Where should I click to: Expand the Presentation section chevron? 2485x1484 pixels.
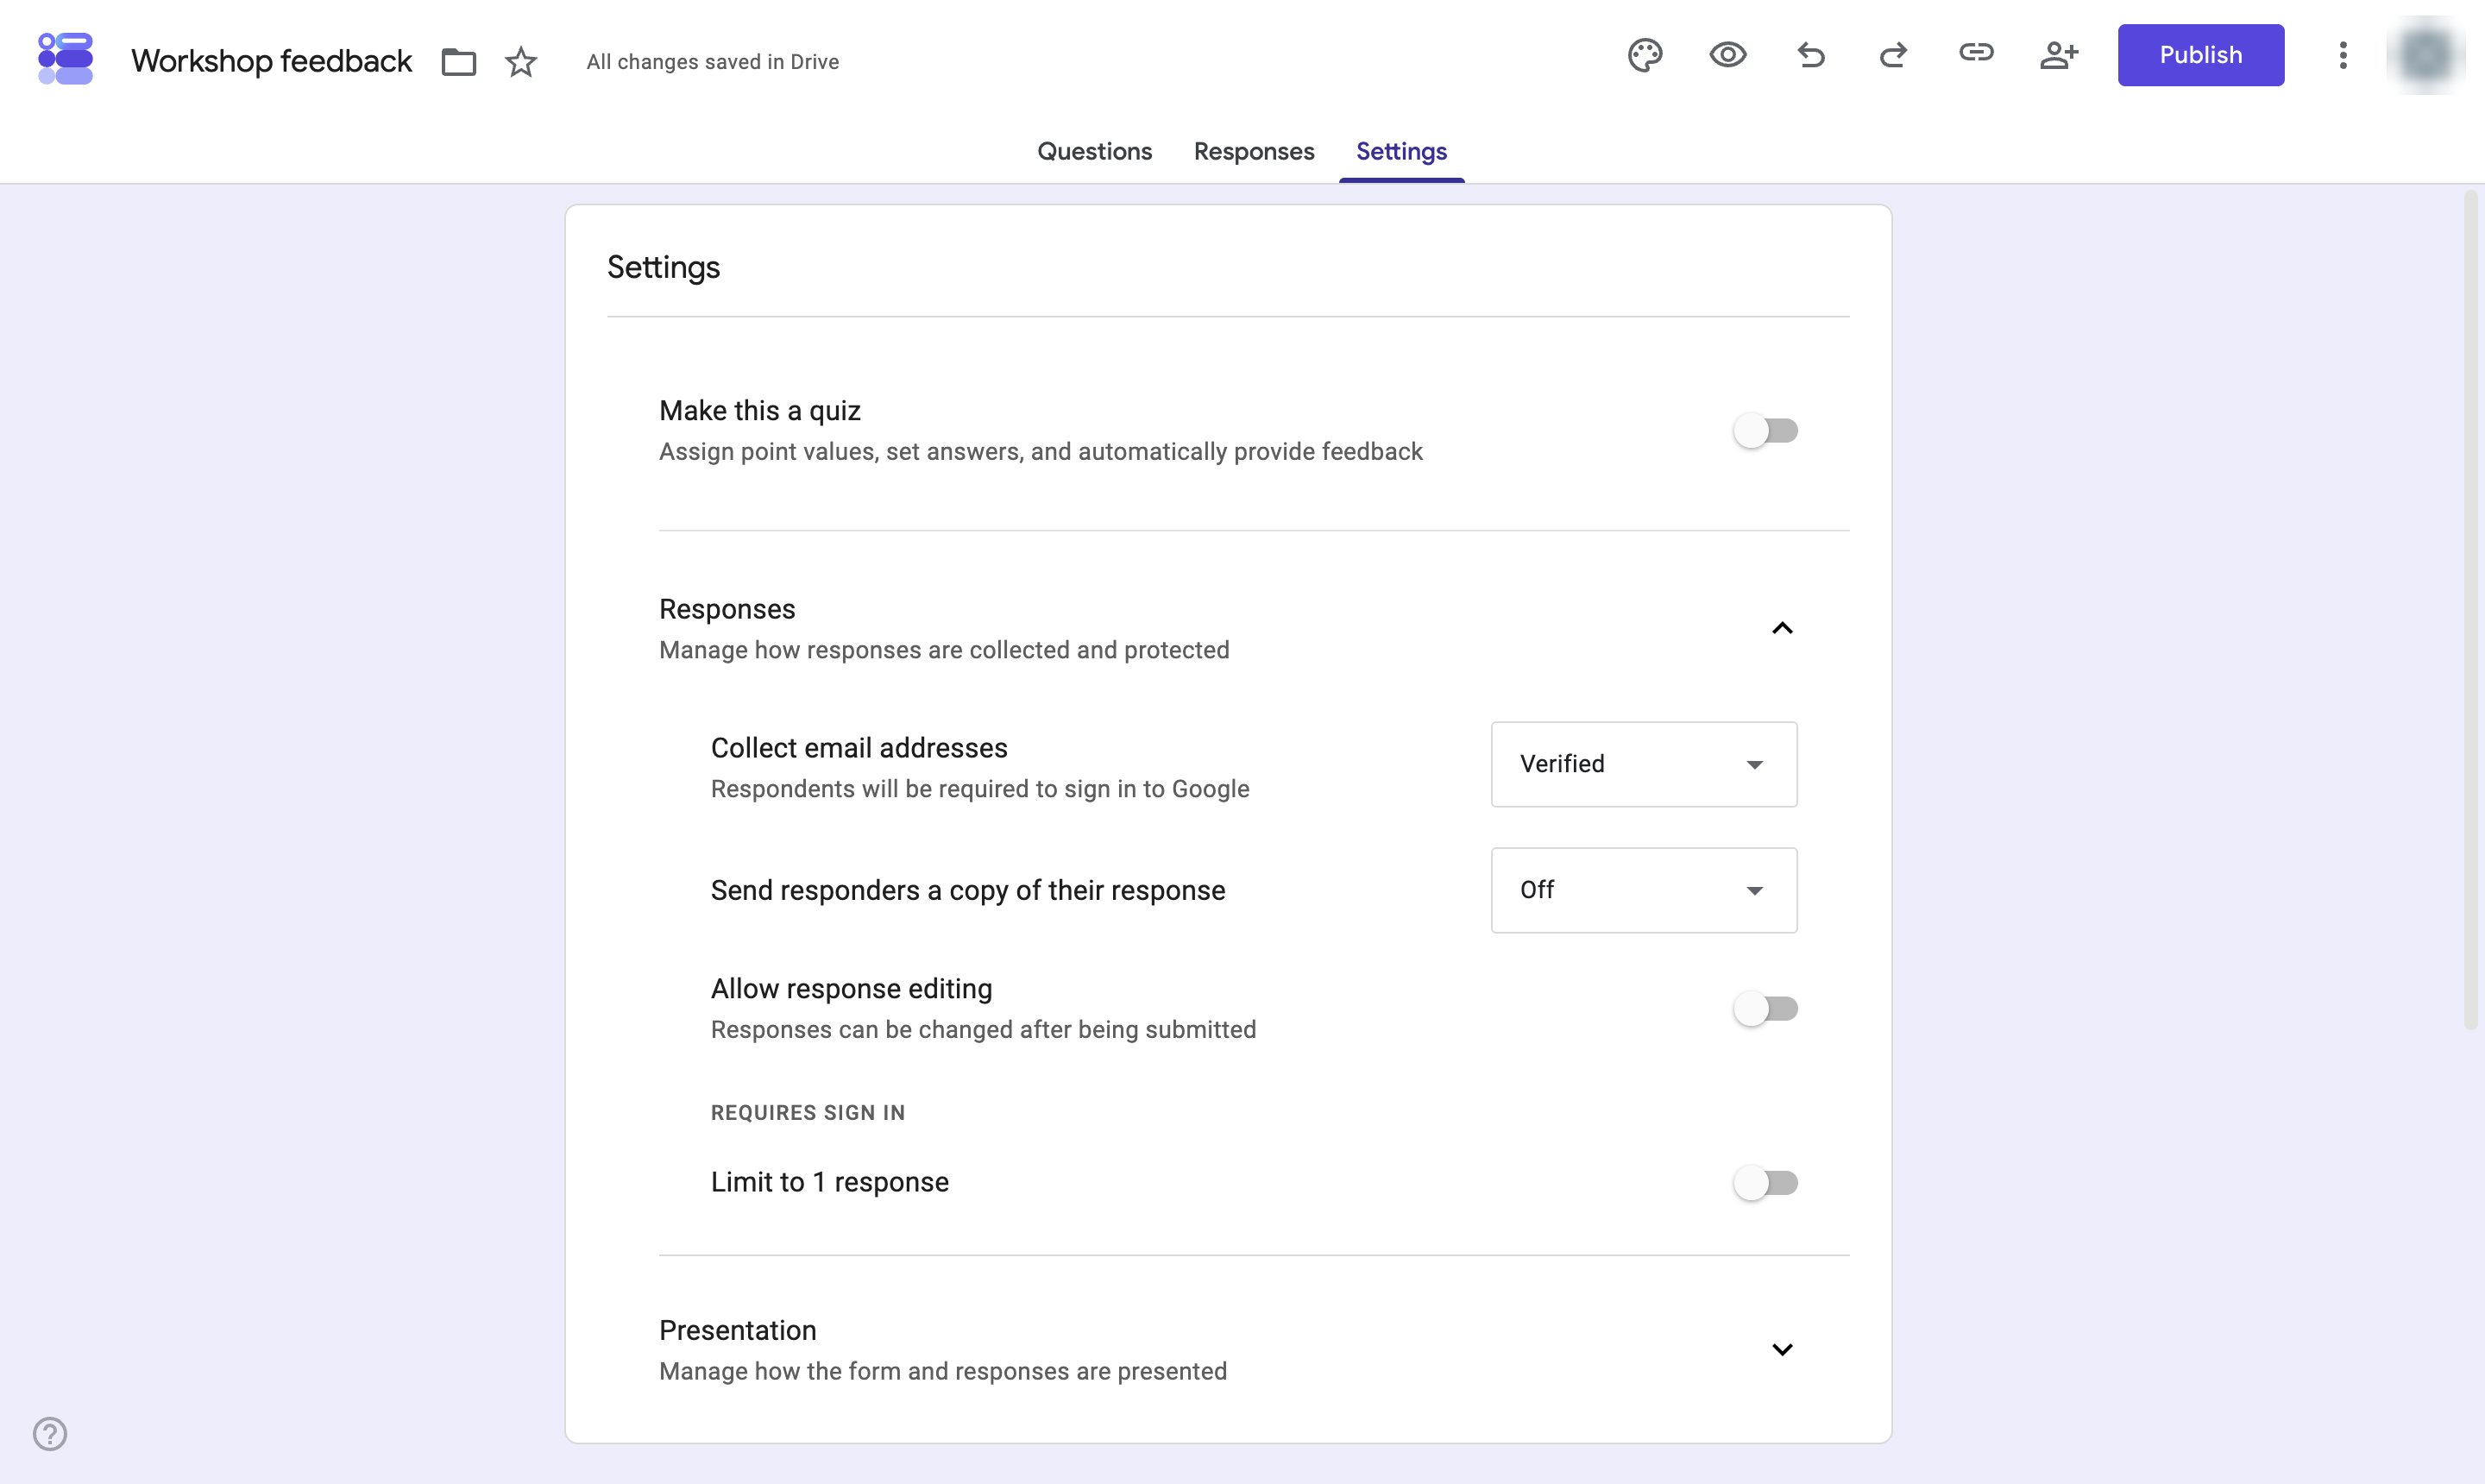point(1782,1350)
